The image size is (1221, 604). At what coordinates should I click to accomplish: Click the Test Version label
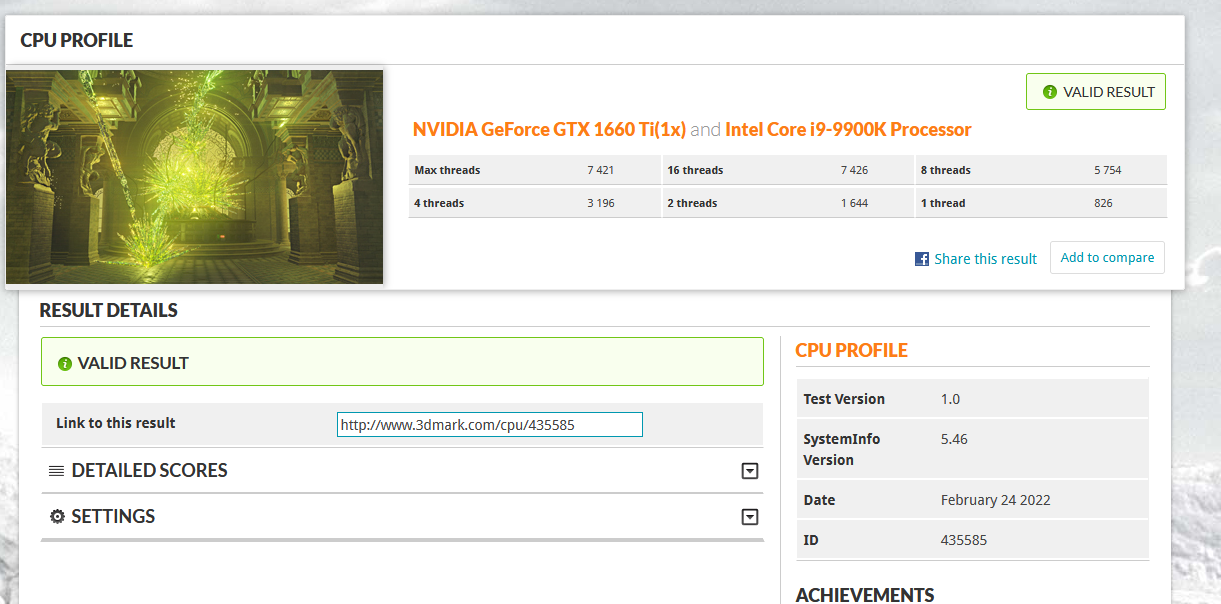point(844,399)
